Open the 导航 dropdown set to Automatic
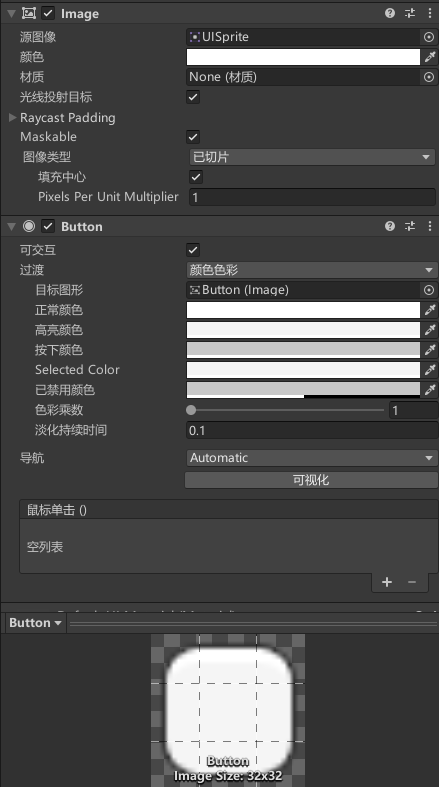The image size is (439, 787). coord(312,458)
